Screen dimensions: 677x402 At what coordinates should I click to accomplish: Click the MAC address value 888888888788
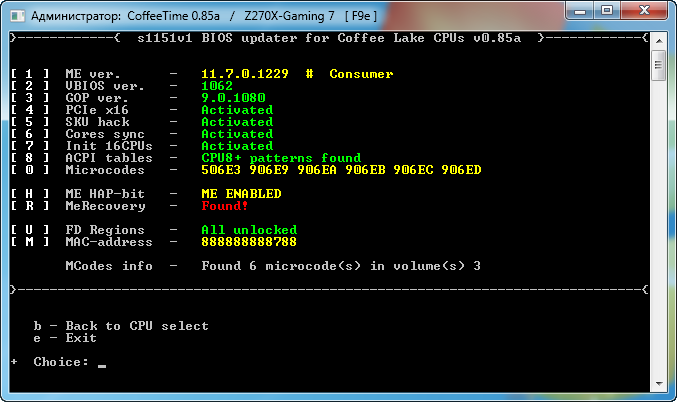tap(249, 242)
